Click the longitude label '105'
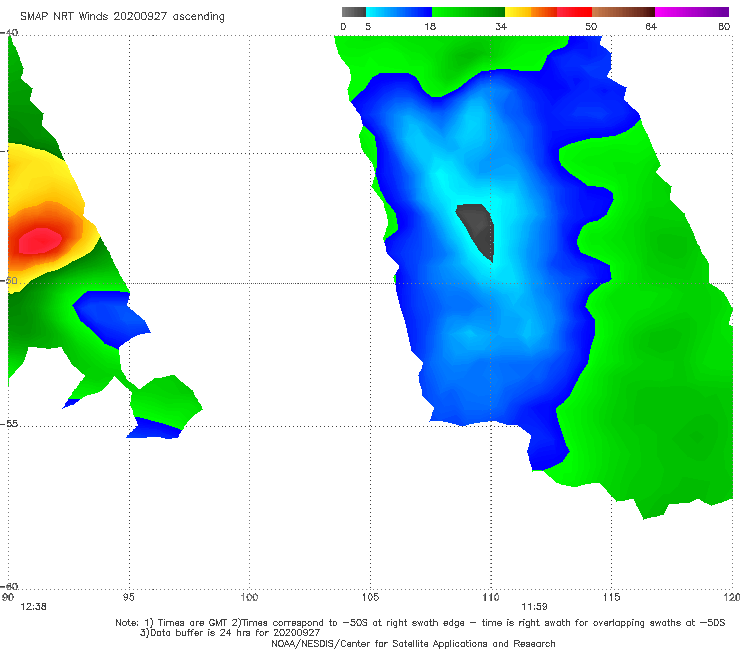The width and height of the screenshot is (740, 650). [370, 598]
